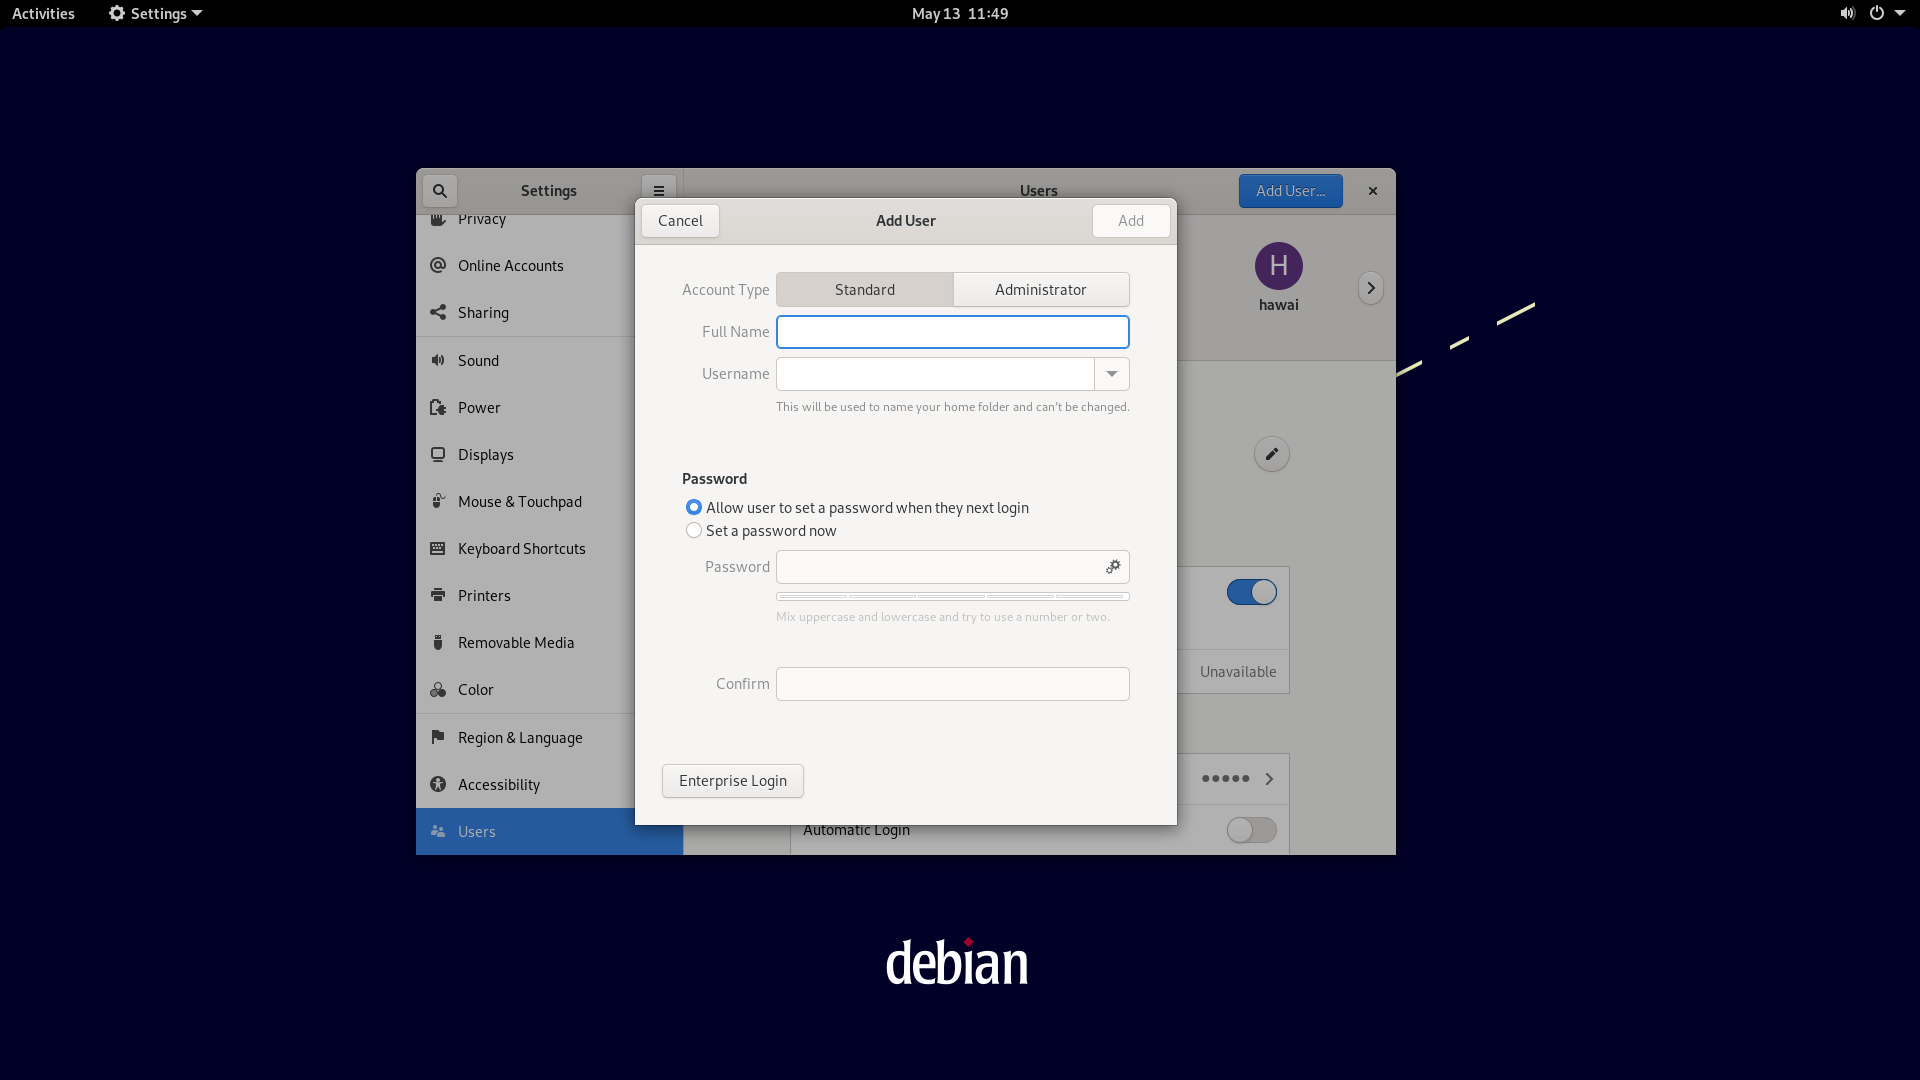This screenshot has height=1080, width=1920.
Task: Select the Administrator account type tab
Action: (x=1040, y=289)
